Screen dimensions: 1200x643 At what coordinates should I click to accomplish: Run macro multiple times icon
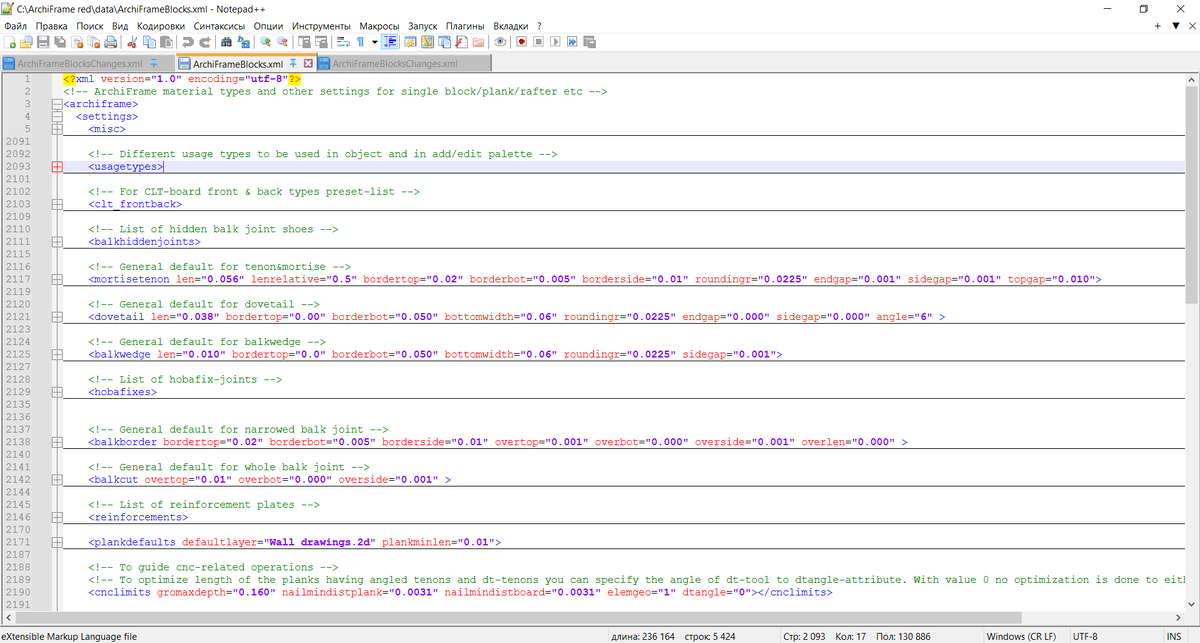click(572, 42)
